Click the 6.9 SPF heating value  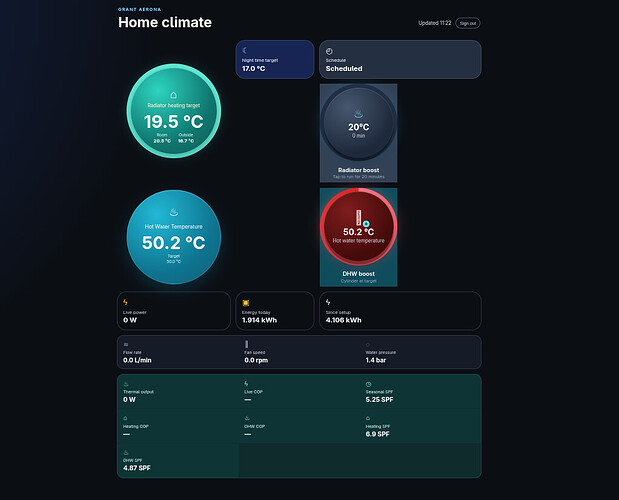[377, 434]
